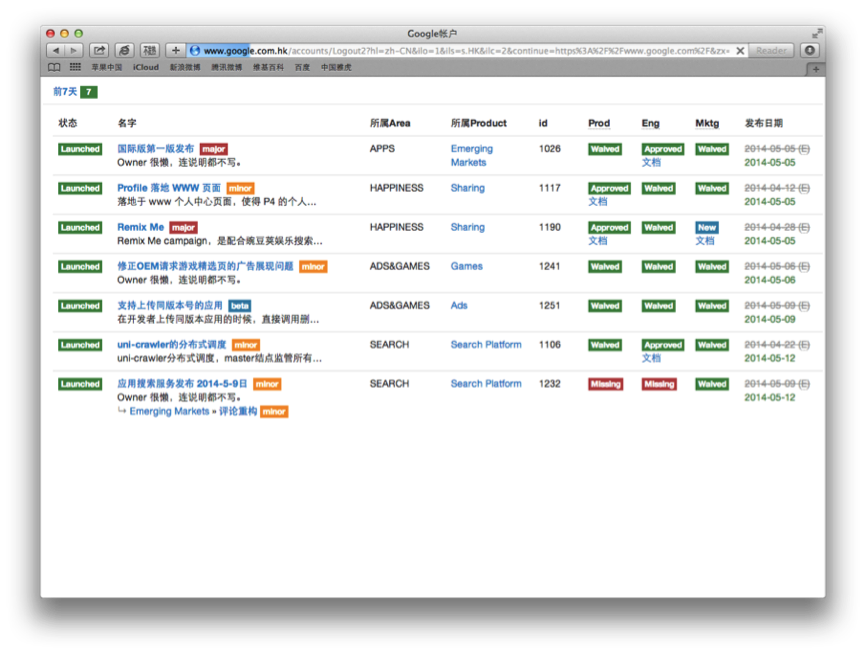Click the Prod Missing badge in row 1232
Screen dimensions: 866x655
coord(605,384)
